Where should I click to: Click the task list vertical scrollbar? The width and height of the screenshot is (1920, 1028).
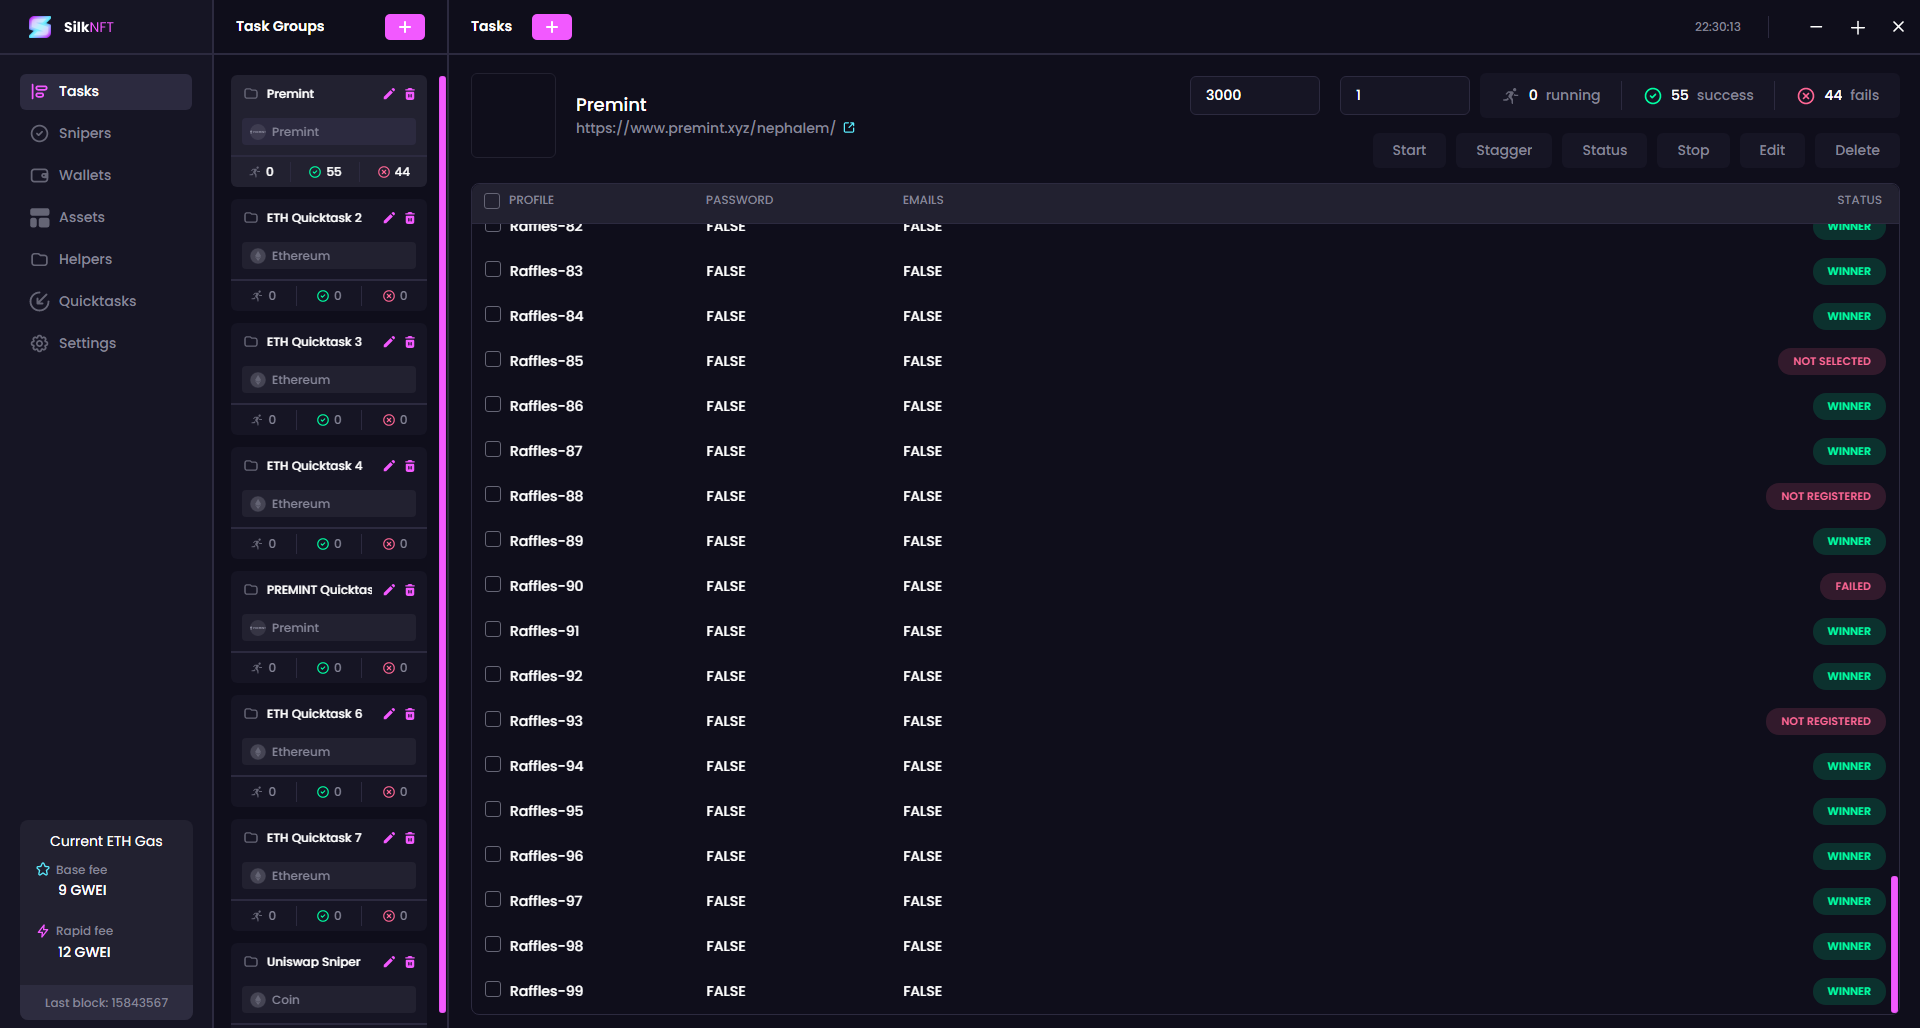coord(1894,944)
